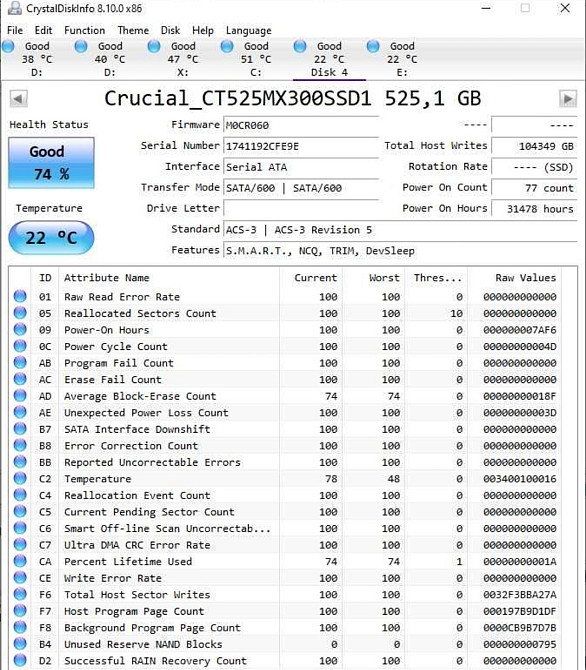Click the Thres... column header
Screen dimensions: 586x670
tap(436, 278)
